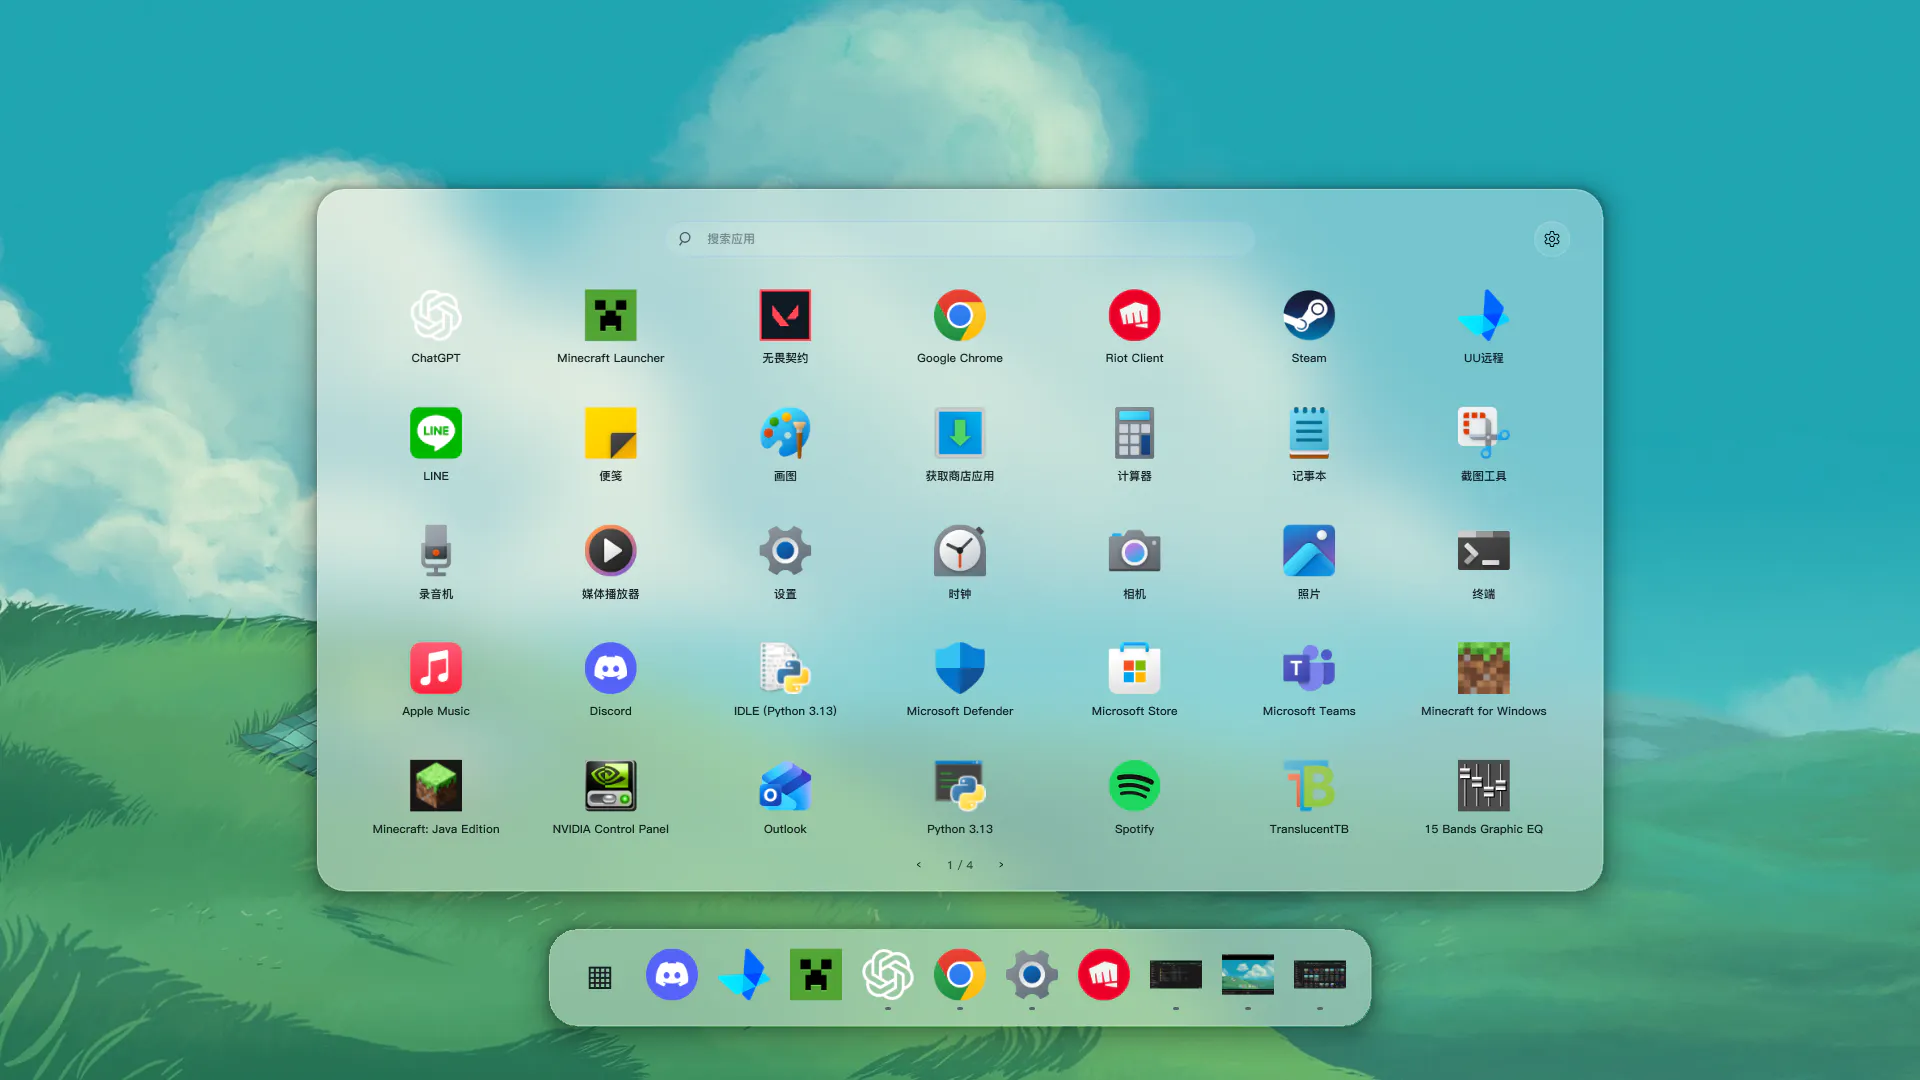The image size is (1920, 1080).
Task: Open the 计算器 calculator
Action: 1134,433
